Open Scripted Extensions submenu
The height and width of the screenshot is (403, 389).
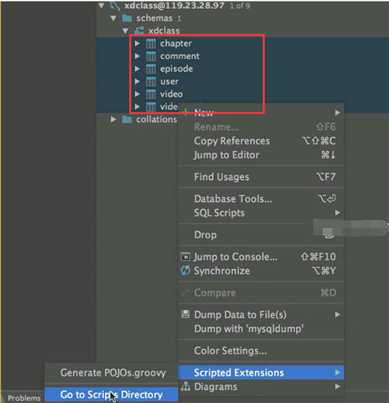point(261,372)
